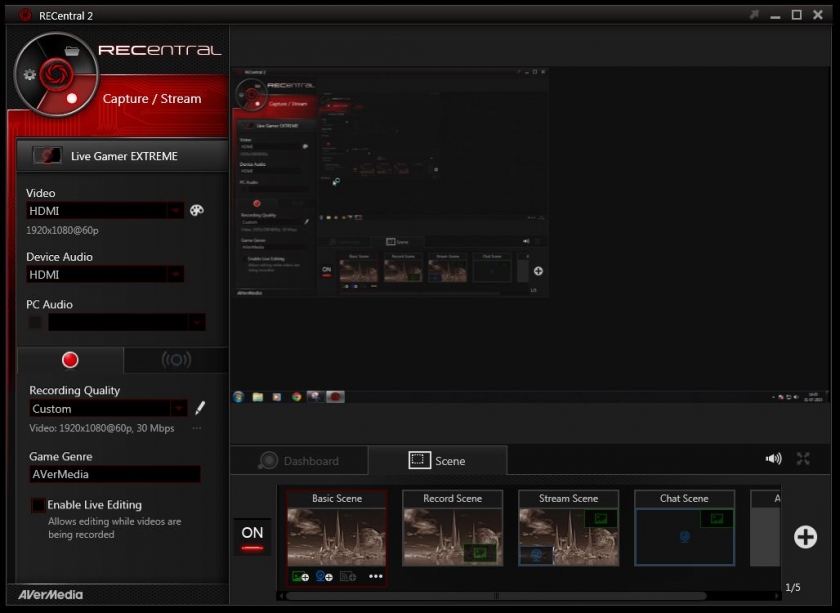Click the Live Gamer EXTREME device icon
Image resolution: width=840 pixels, height=613 pixels.
coord(47,156)
